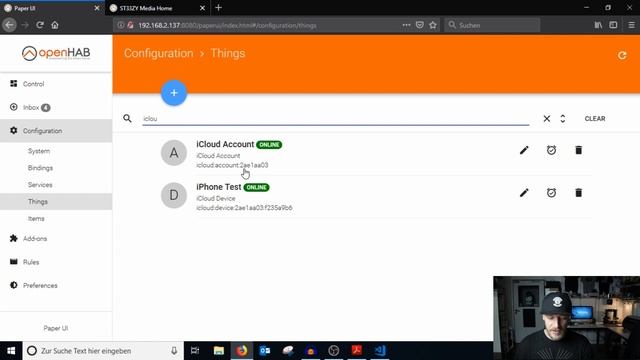This screenshot has height=360, width=640.
Task: Open Preferences in the sidebar
Action: [x=56, y=285]
